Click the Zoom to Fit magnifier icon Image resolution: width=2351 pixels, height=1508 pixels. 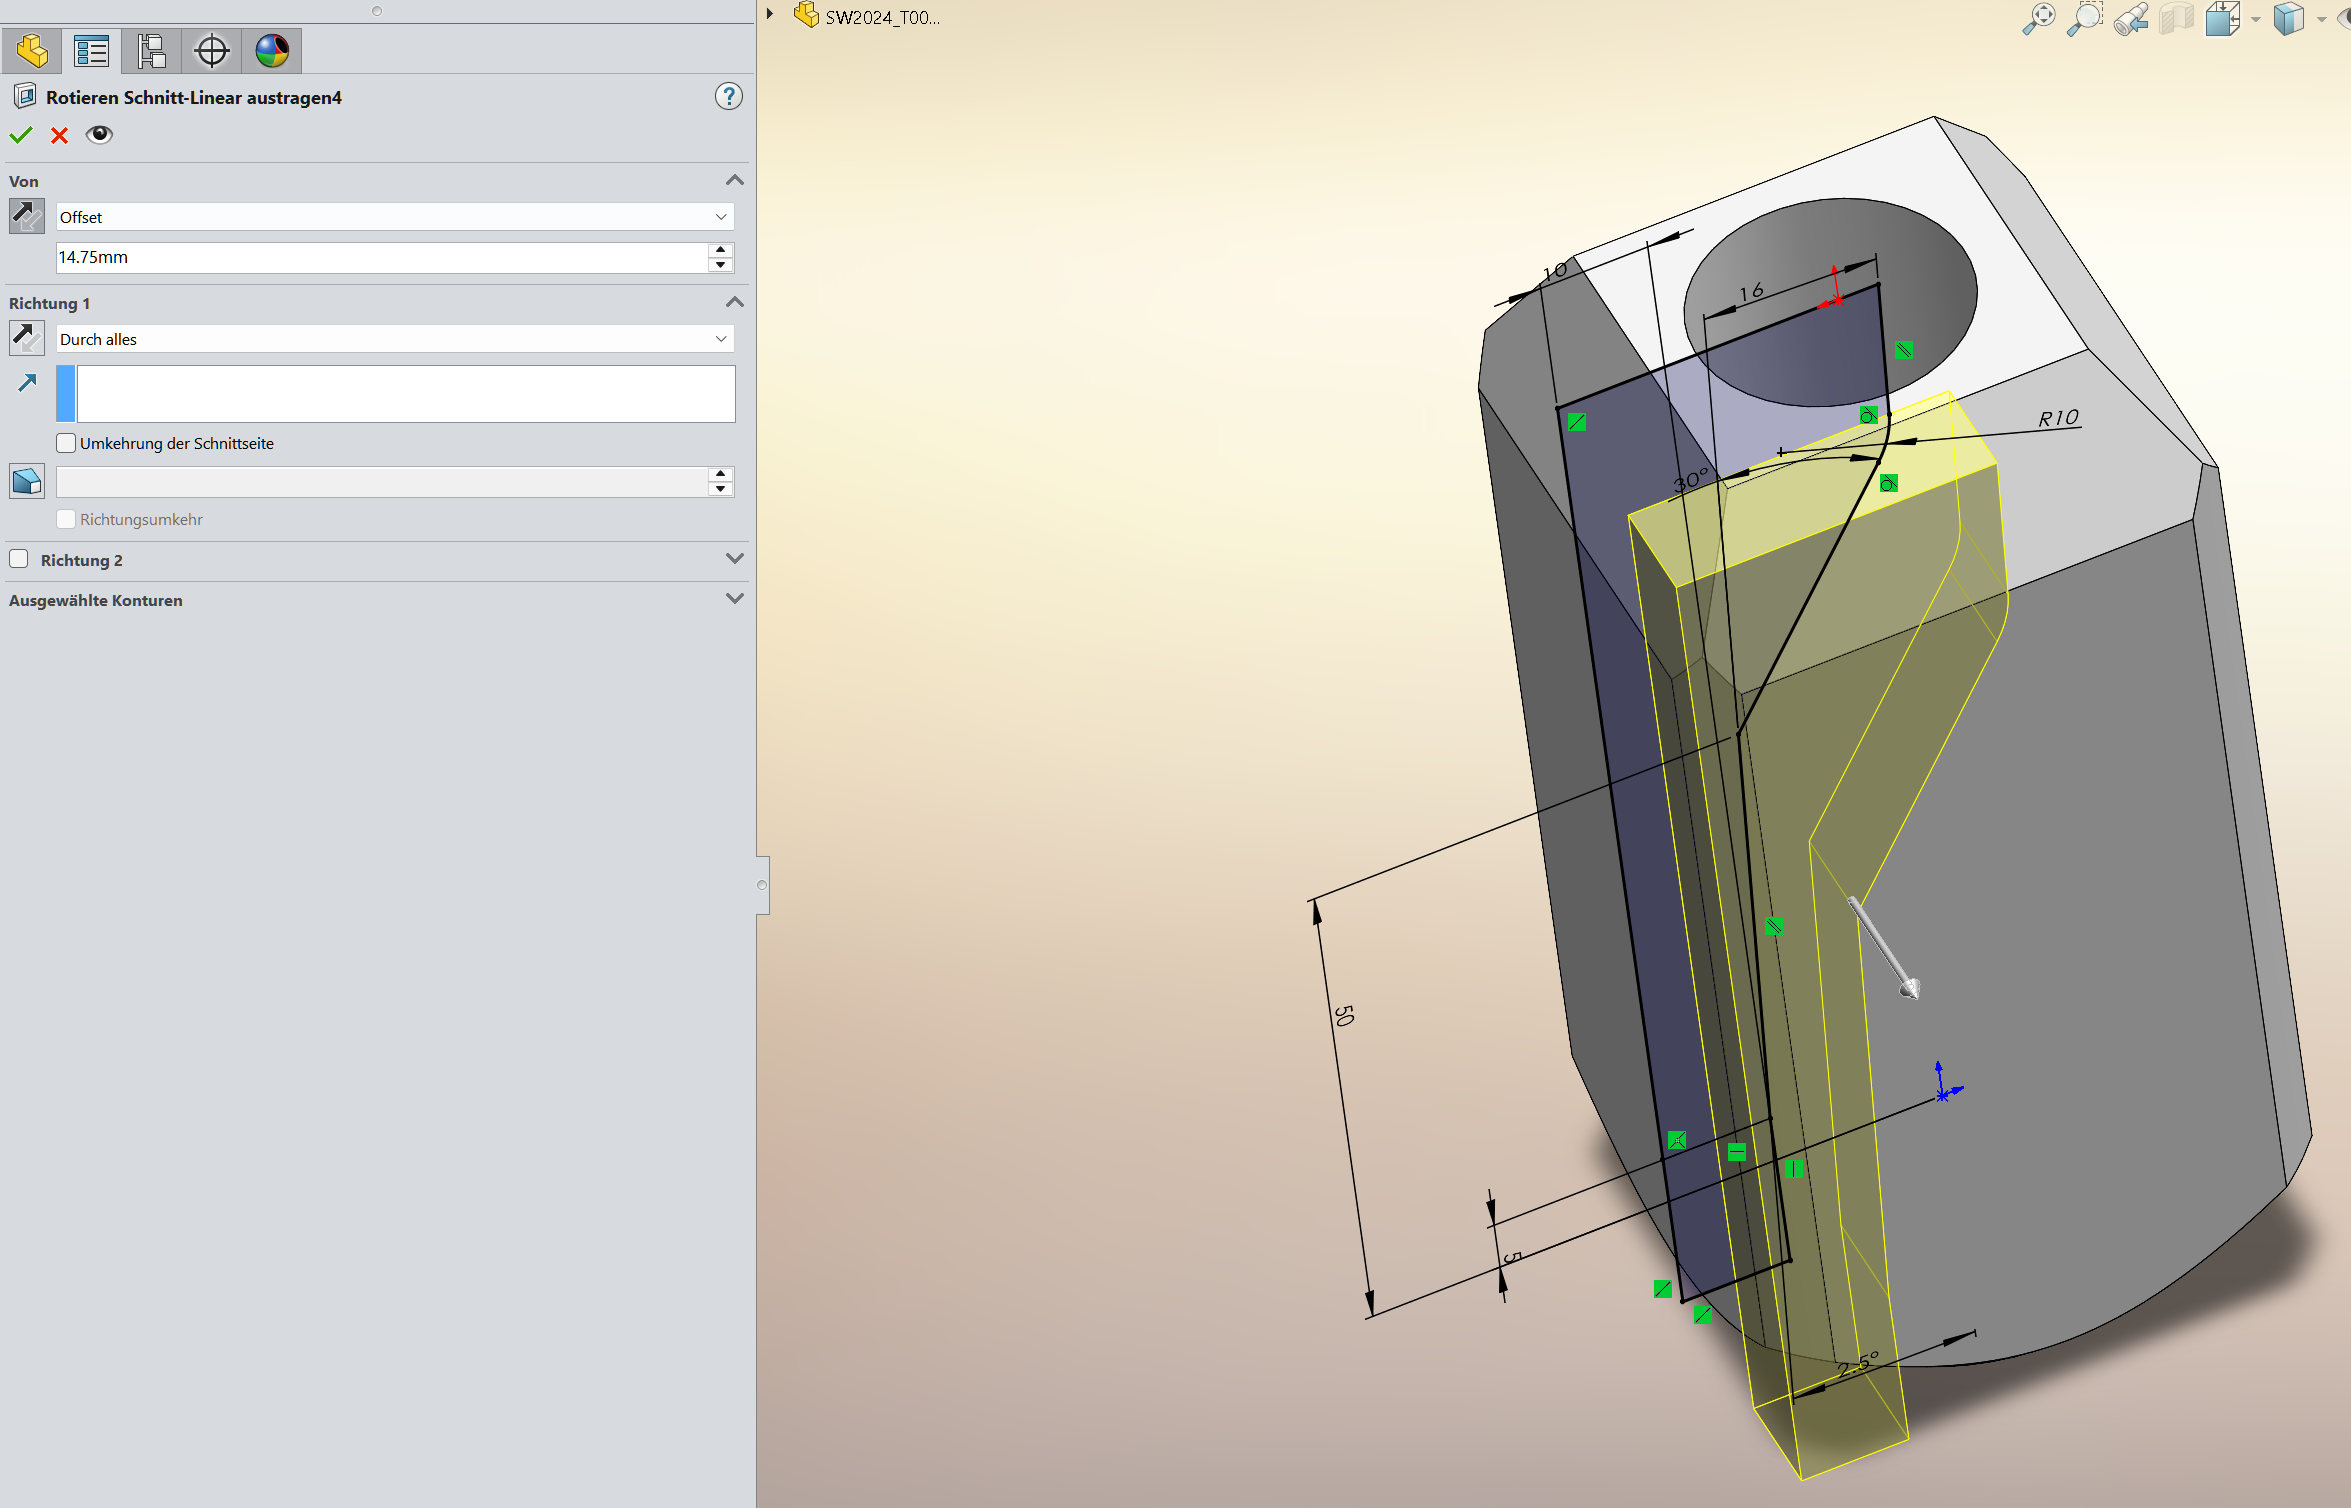coord(2038,18)
